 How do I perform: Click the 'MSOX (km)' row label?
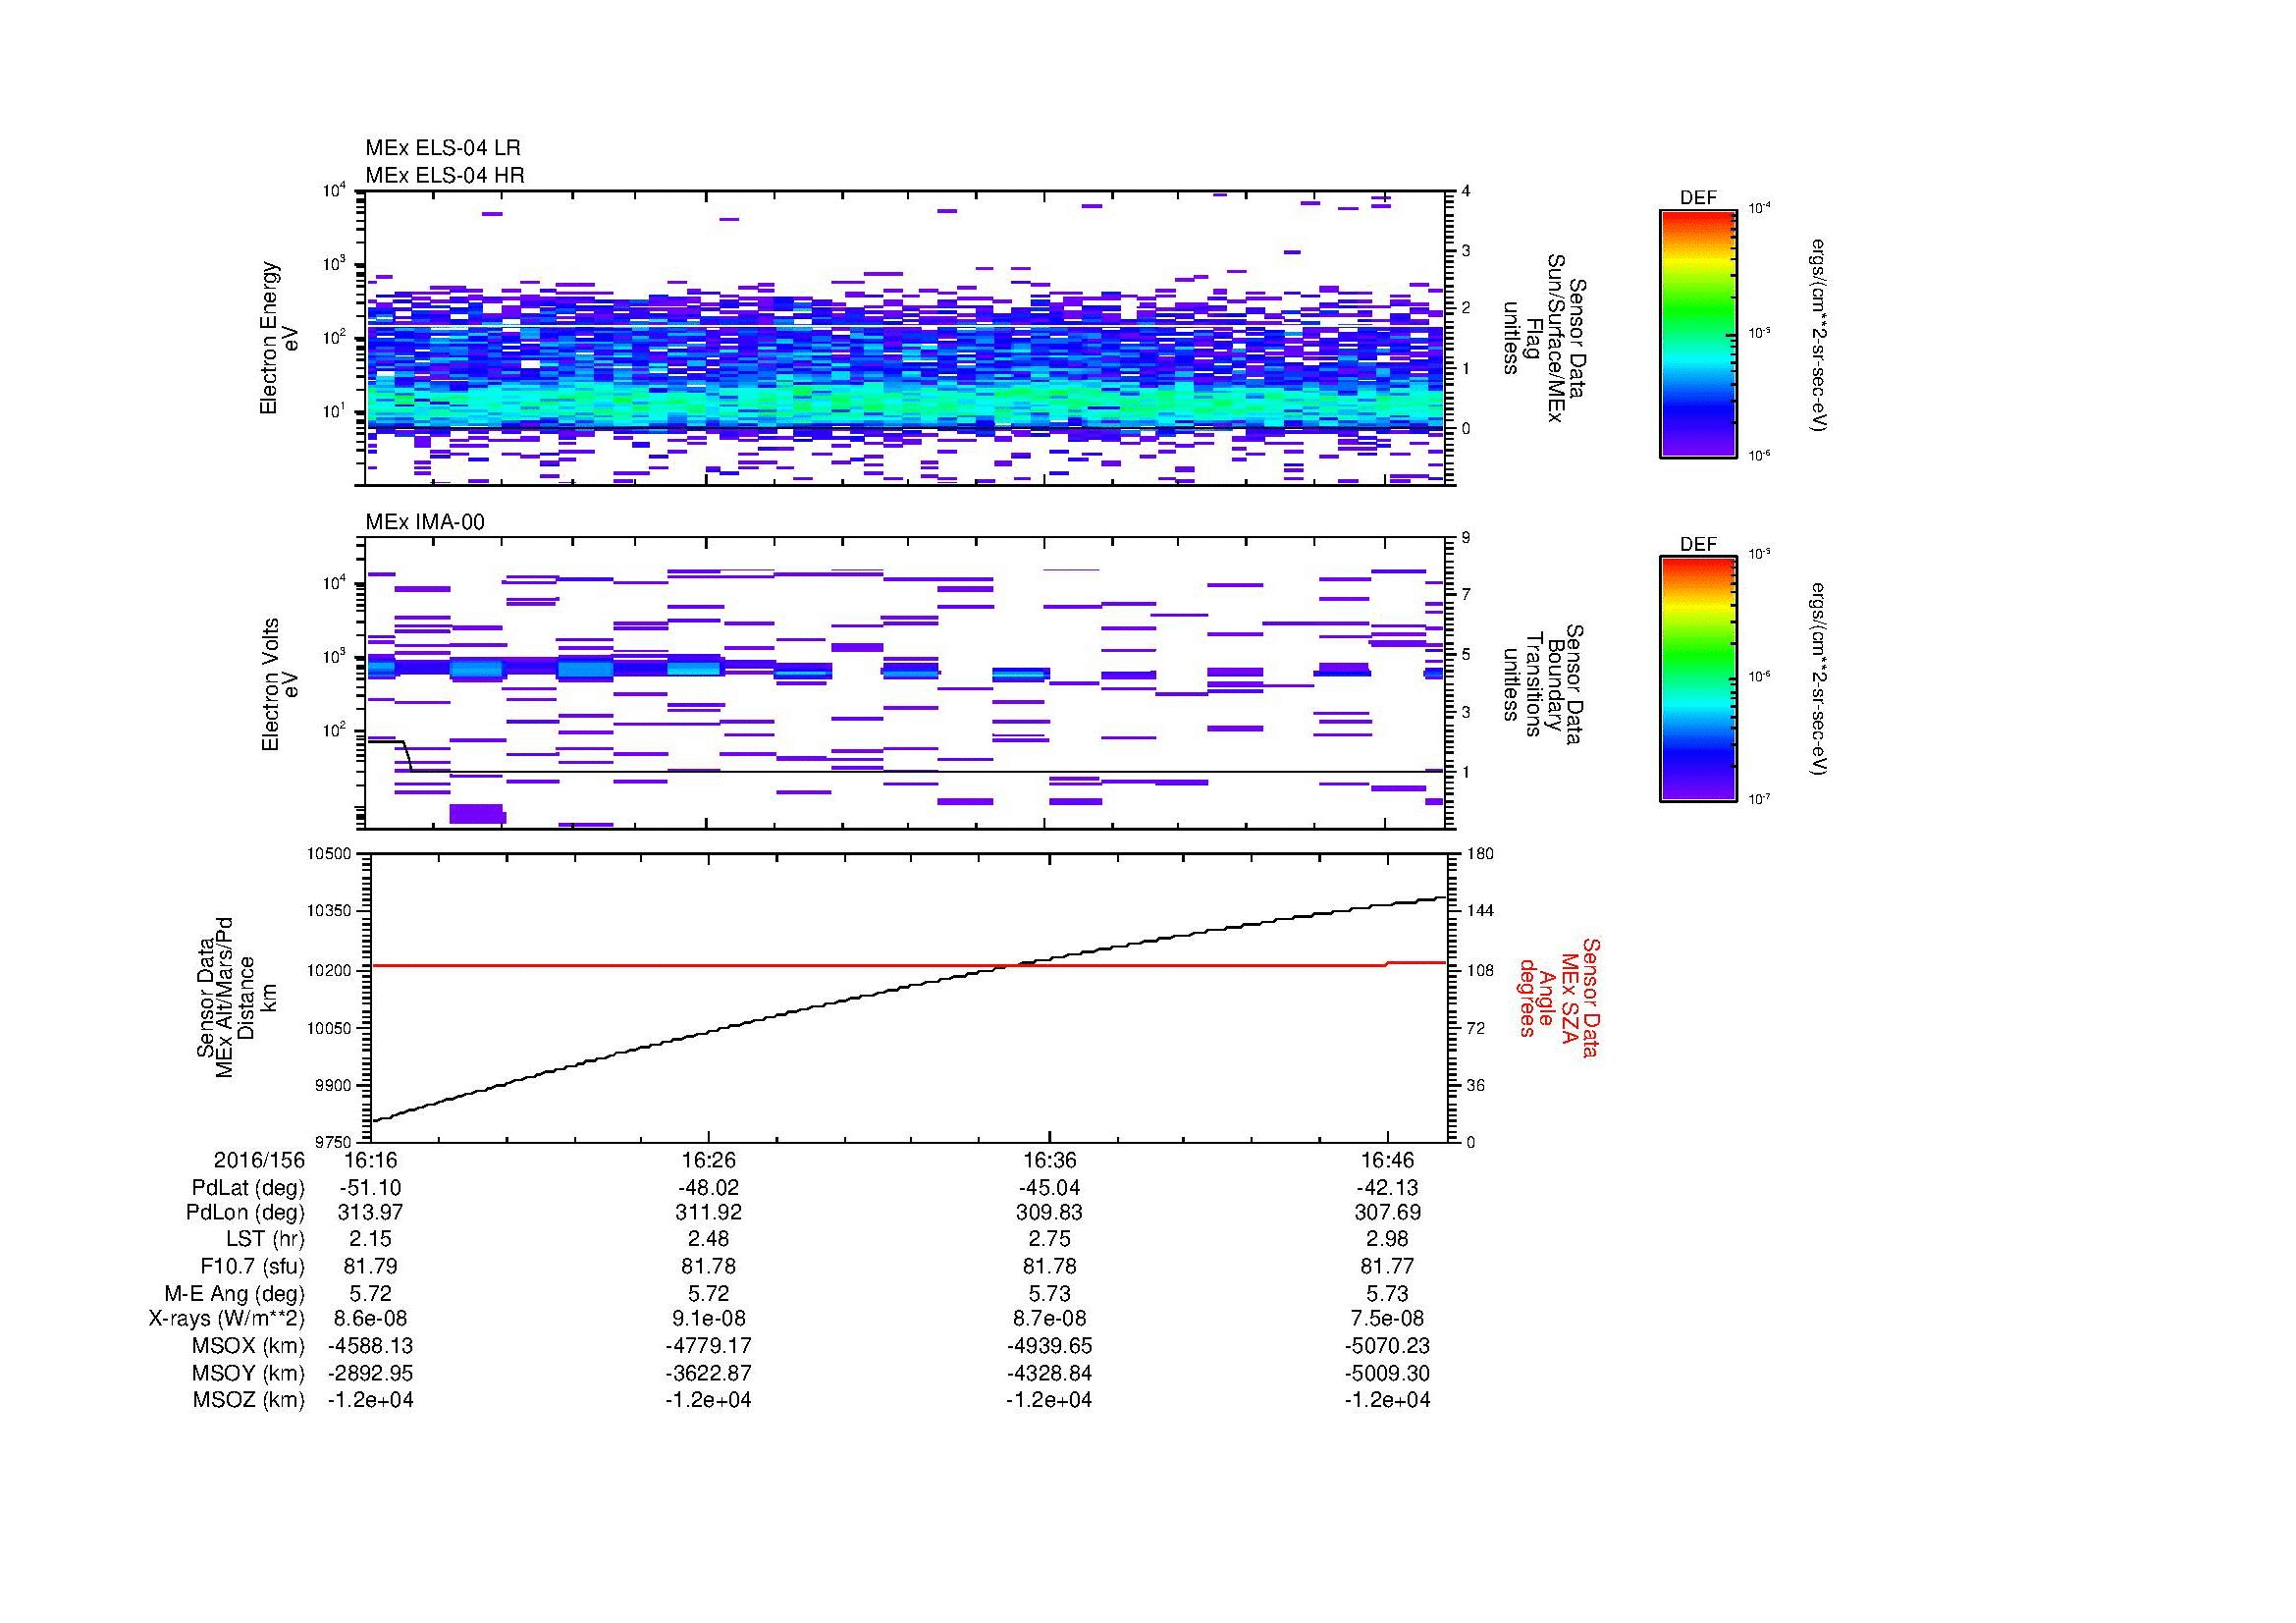click(248, 1346)
